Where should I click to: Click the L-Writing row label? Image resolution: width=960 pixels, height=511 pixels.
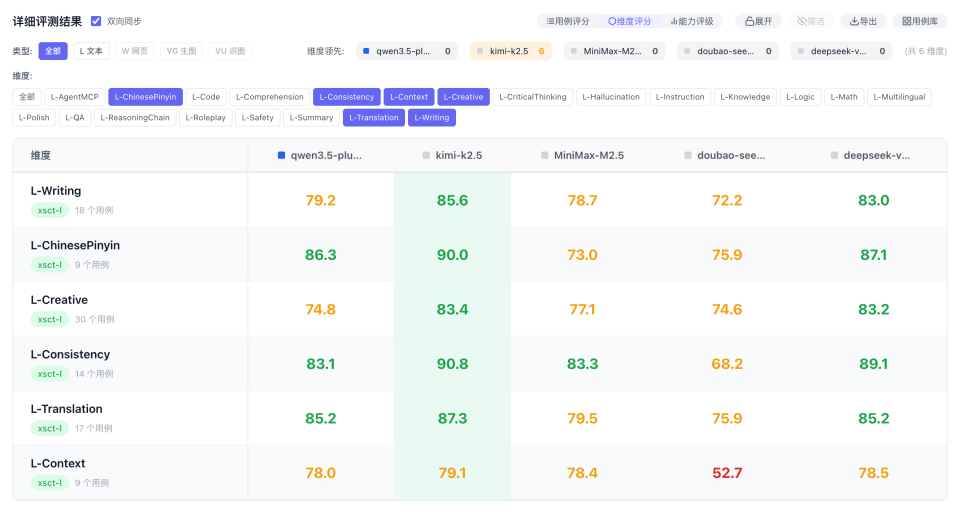[56, 191]
